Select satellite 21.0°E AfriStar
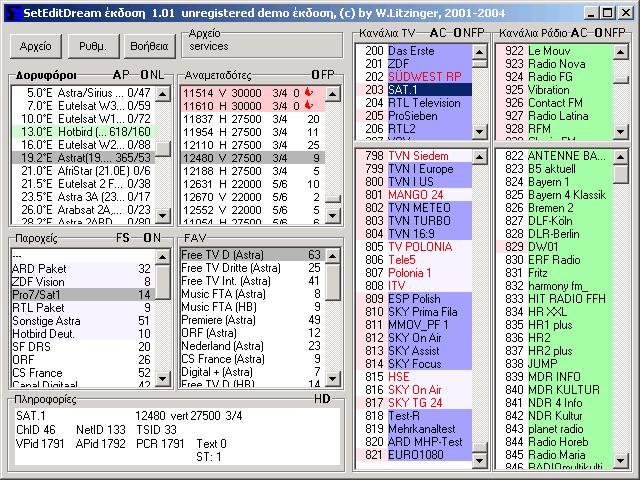 [83, 171]
